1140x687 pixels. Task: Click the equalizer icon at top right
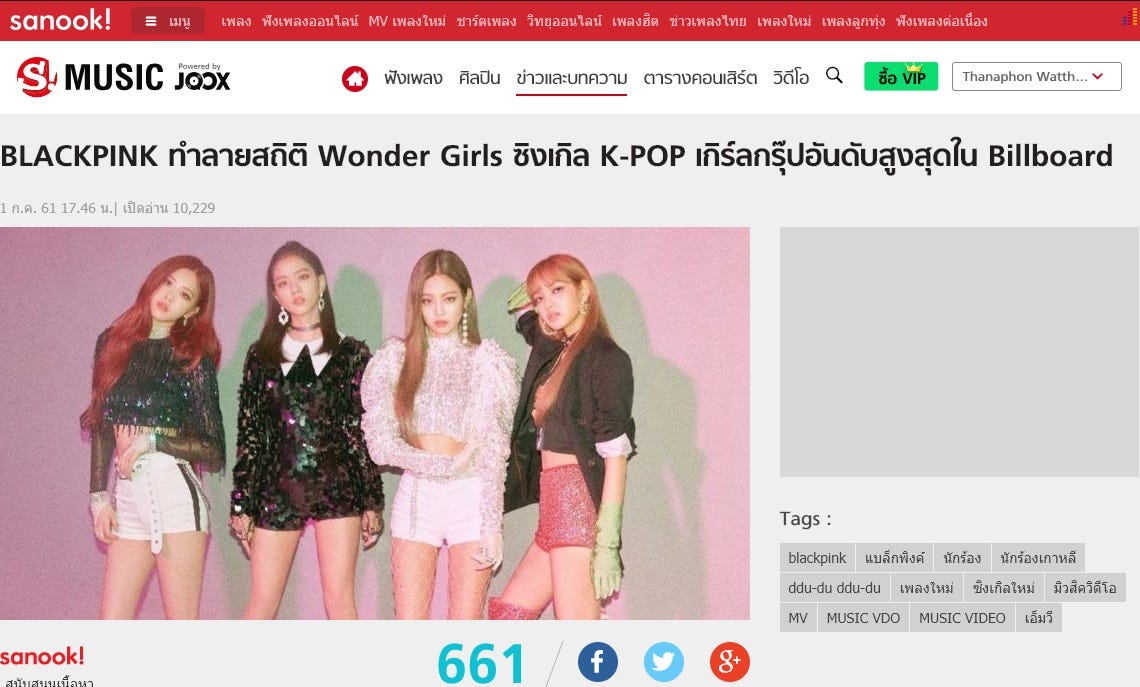click(1131, 17)
